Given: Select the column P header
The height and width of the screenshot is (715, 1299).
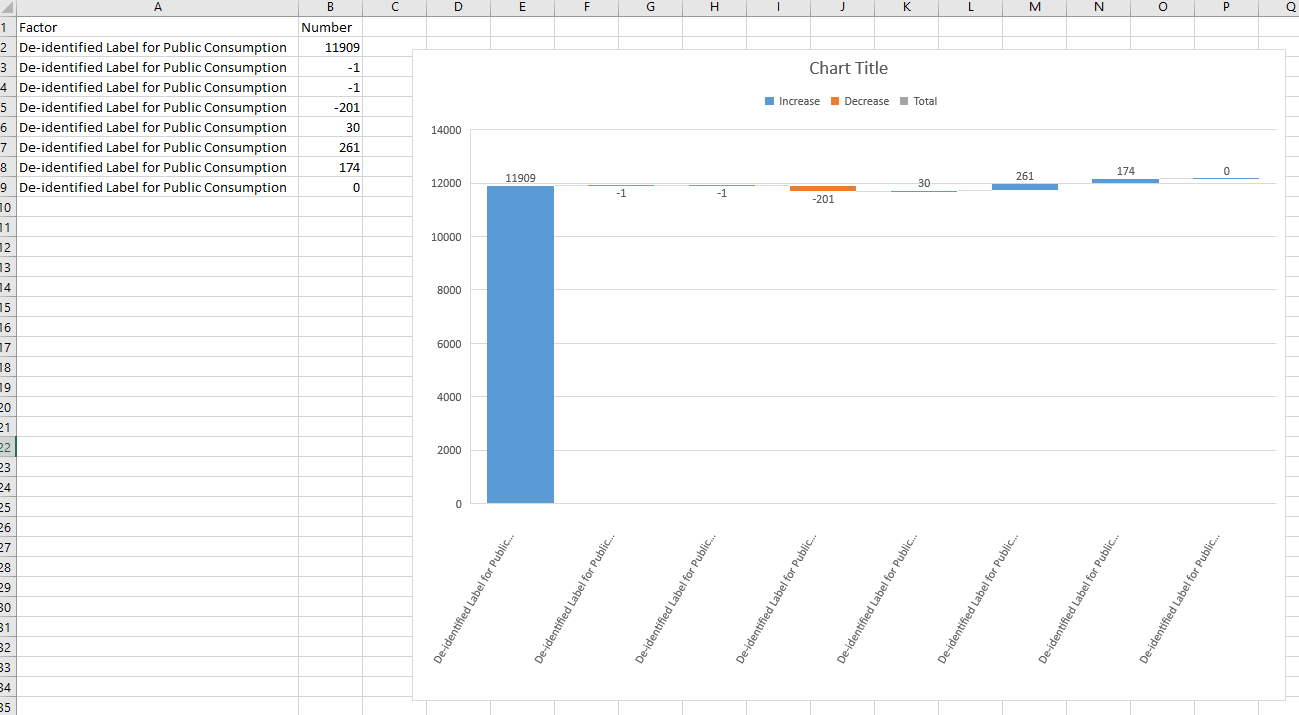Looking at the screenshot, I should click(1226, 8).
